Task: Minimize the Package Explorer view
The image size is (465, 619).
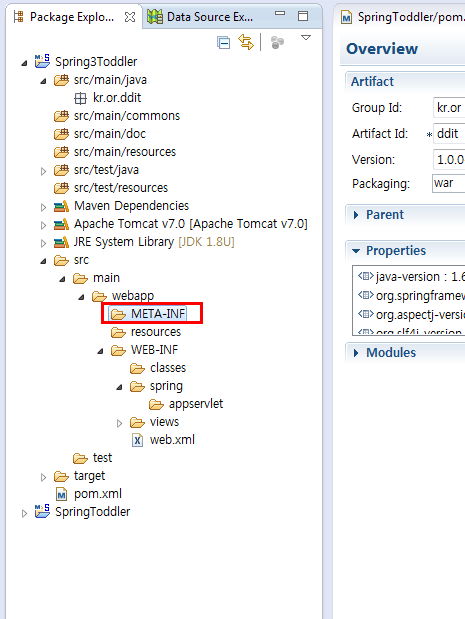Action: (280, 13)
